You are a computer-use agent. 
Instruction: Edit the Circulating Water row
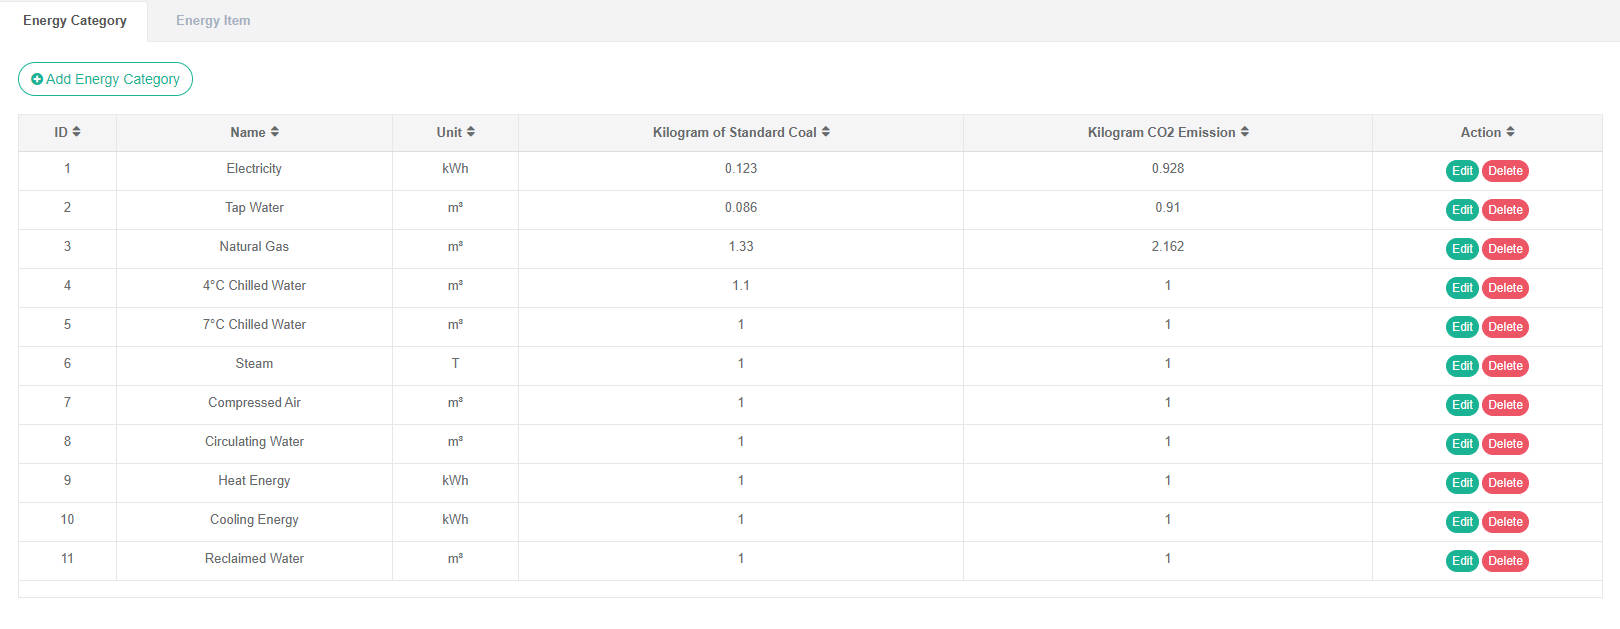click(x=1462, y=444)
